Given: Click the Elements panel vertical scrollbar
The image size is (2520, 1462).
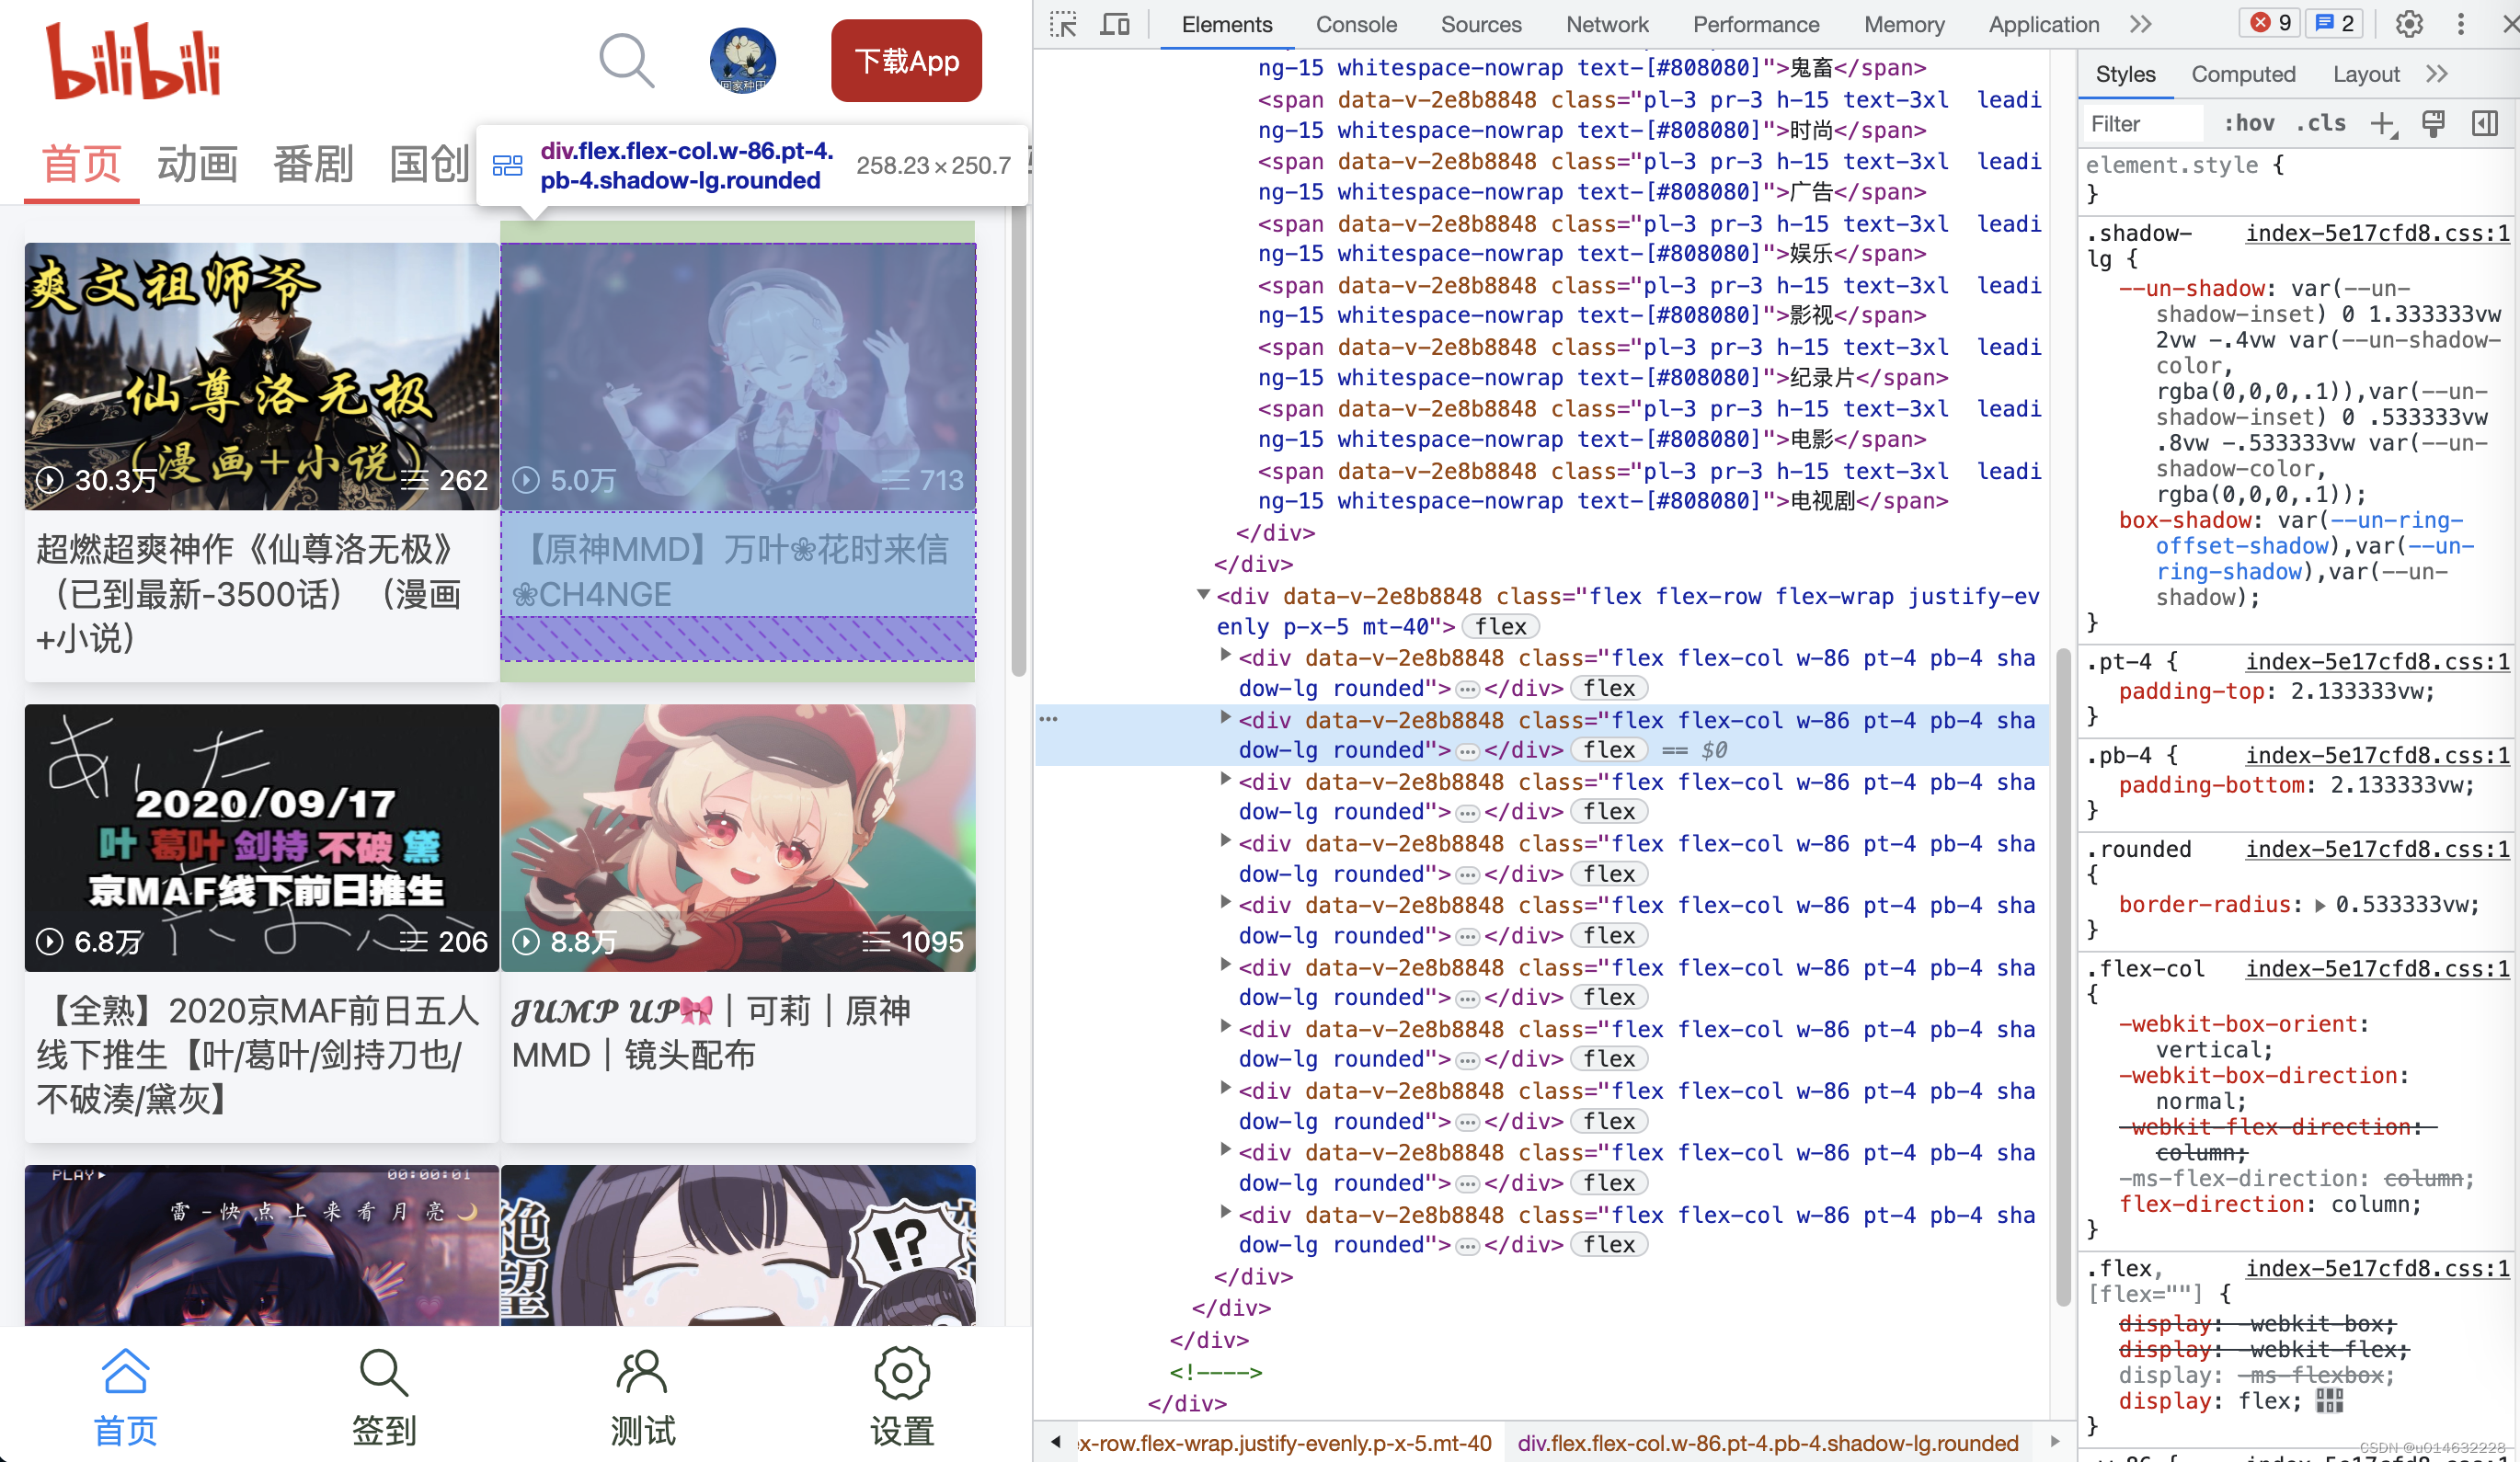Looking at the screenshot, I should [x=2062, y=977].
